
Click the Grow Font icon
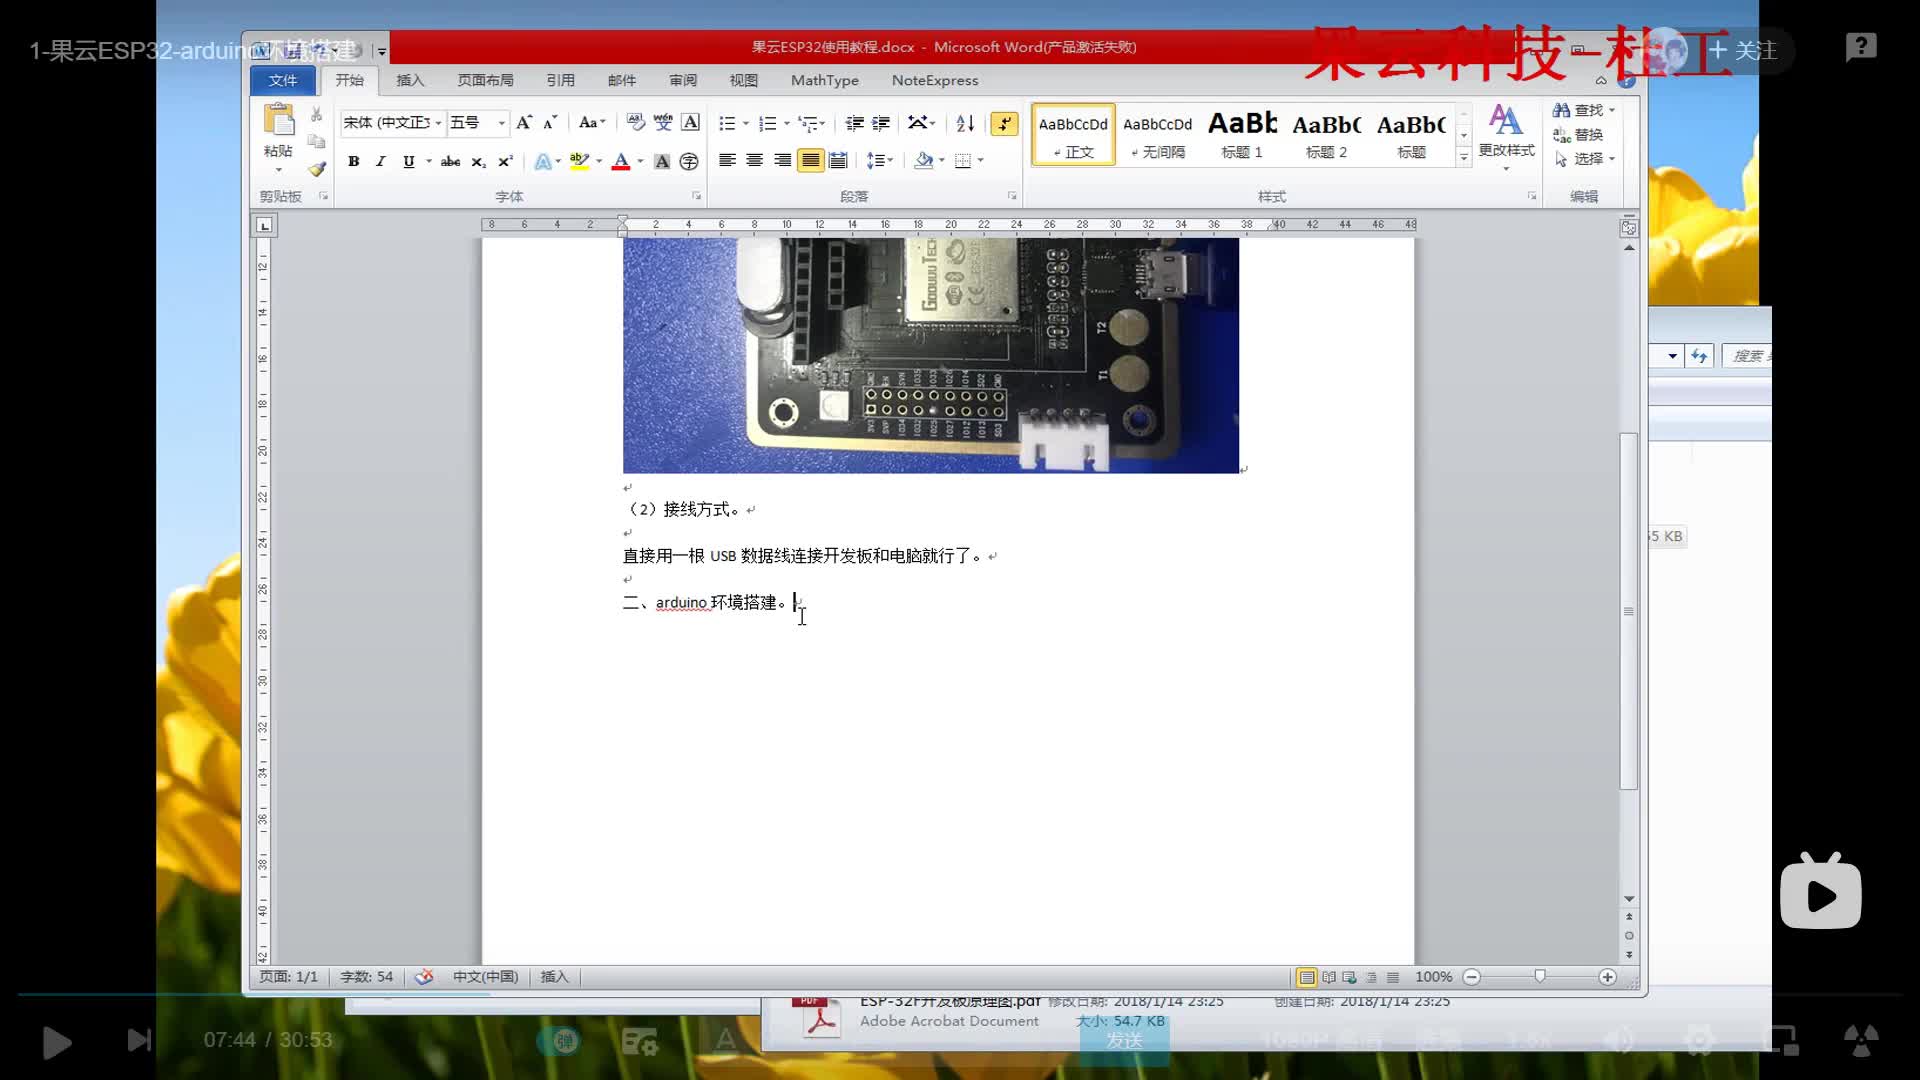pos(524,122)
